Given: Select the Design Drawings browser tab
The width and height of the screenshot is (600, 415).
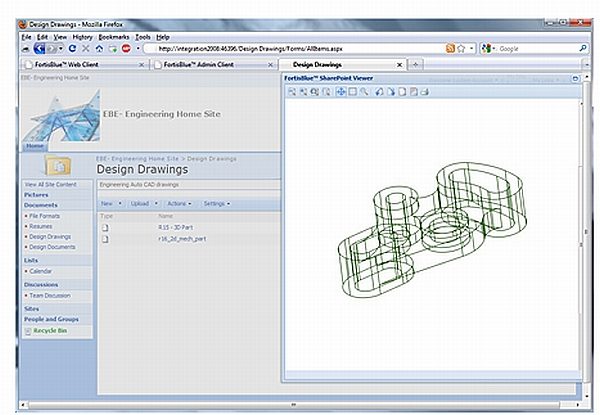Looking at the screenshot, I should 342,65.
